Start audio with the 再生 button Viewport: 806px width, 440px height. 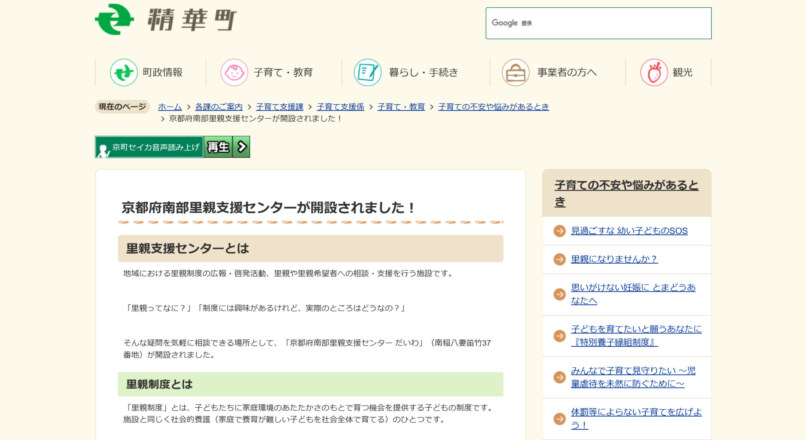tap(218, 147)
